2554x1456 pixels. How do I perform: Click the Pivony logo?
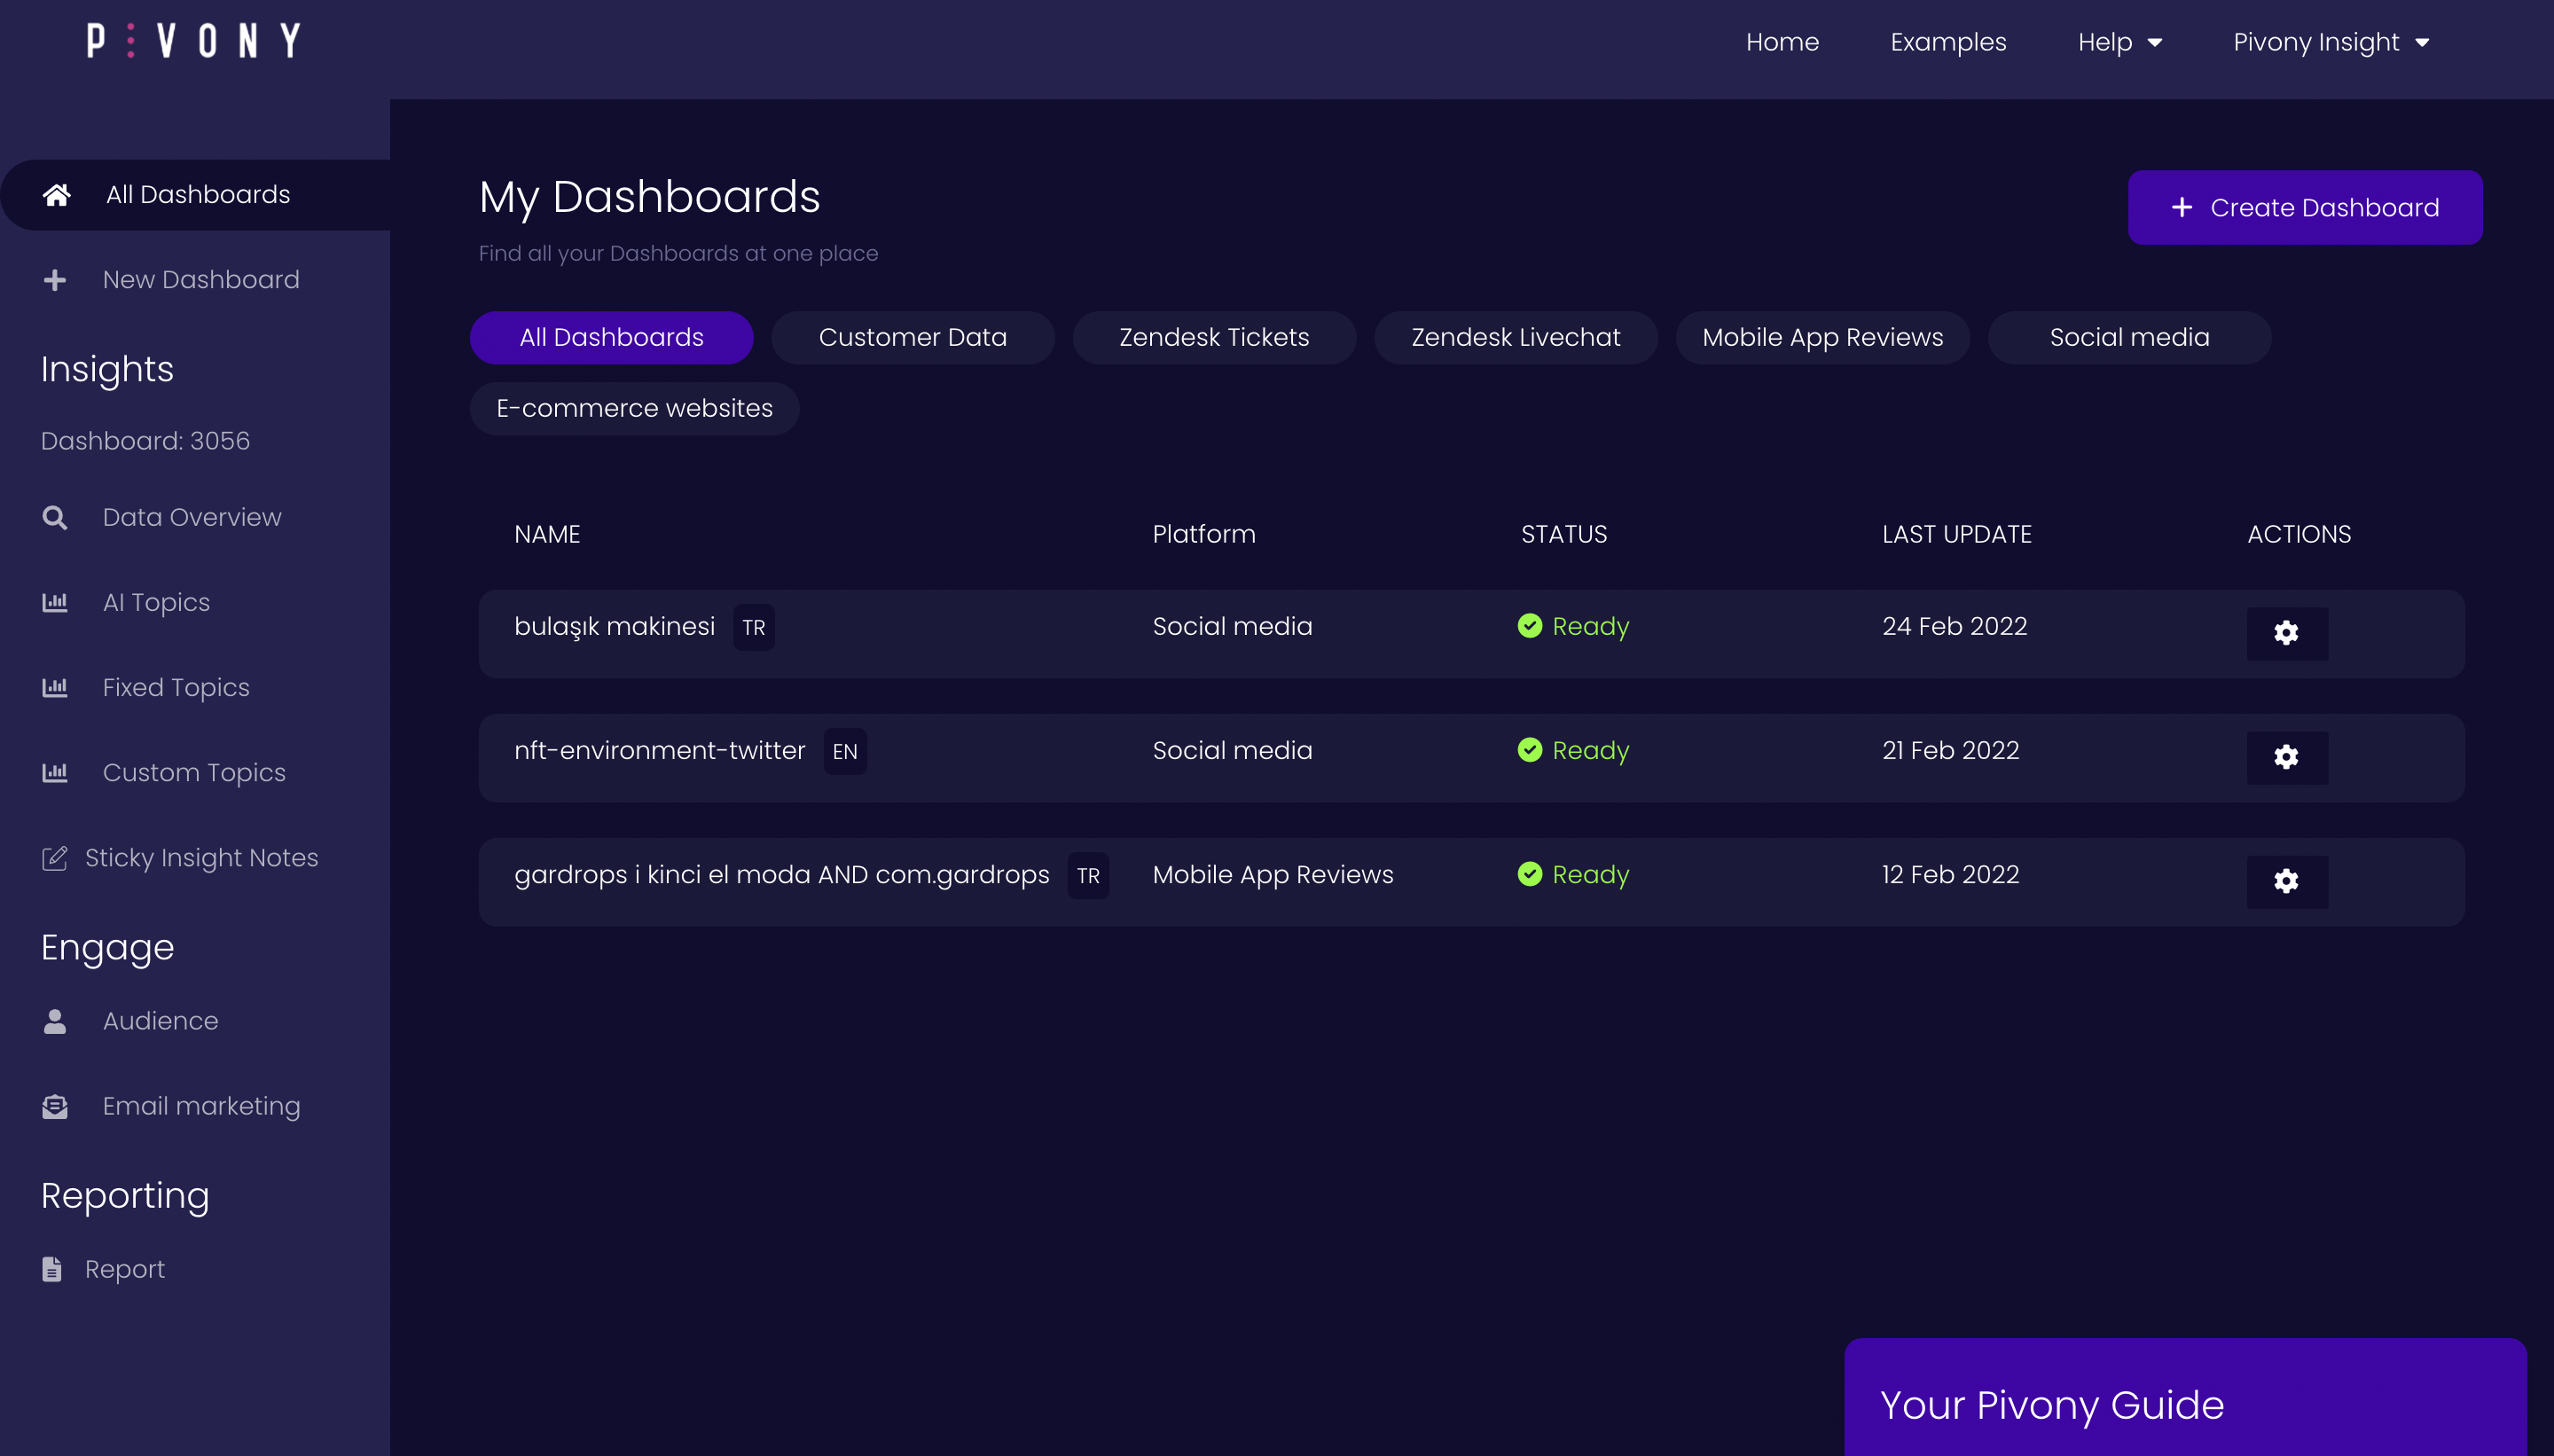[x=194, y=41]
